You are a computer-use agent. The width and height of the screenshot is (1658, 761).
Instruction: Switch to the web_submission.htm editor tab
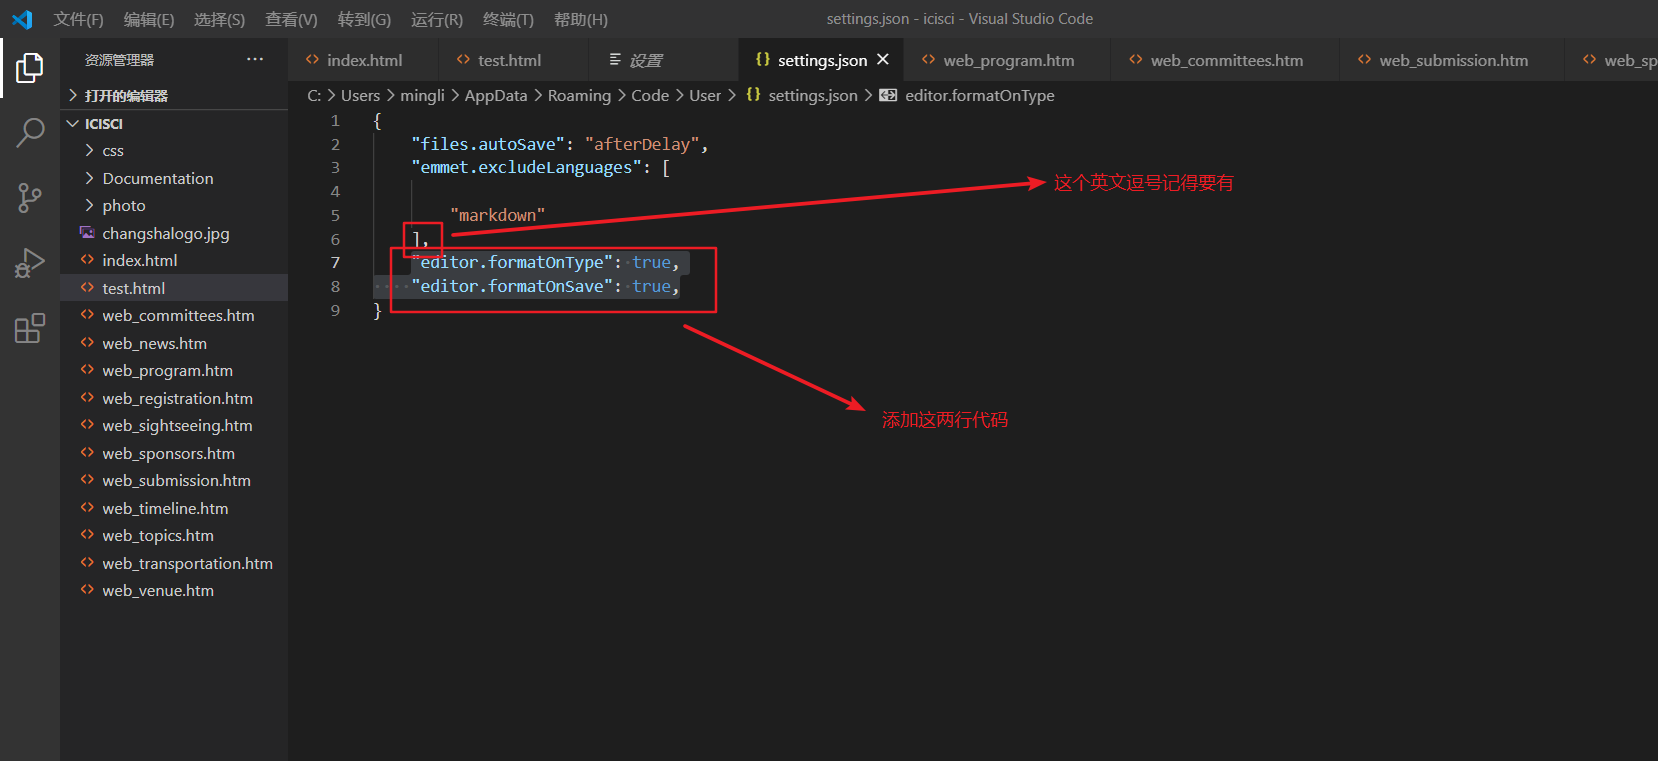pyautogui.click(x=1453, y=60)
